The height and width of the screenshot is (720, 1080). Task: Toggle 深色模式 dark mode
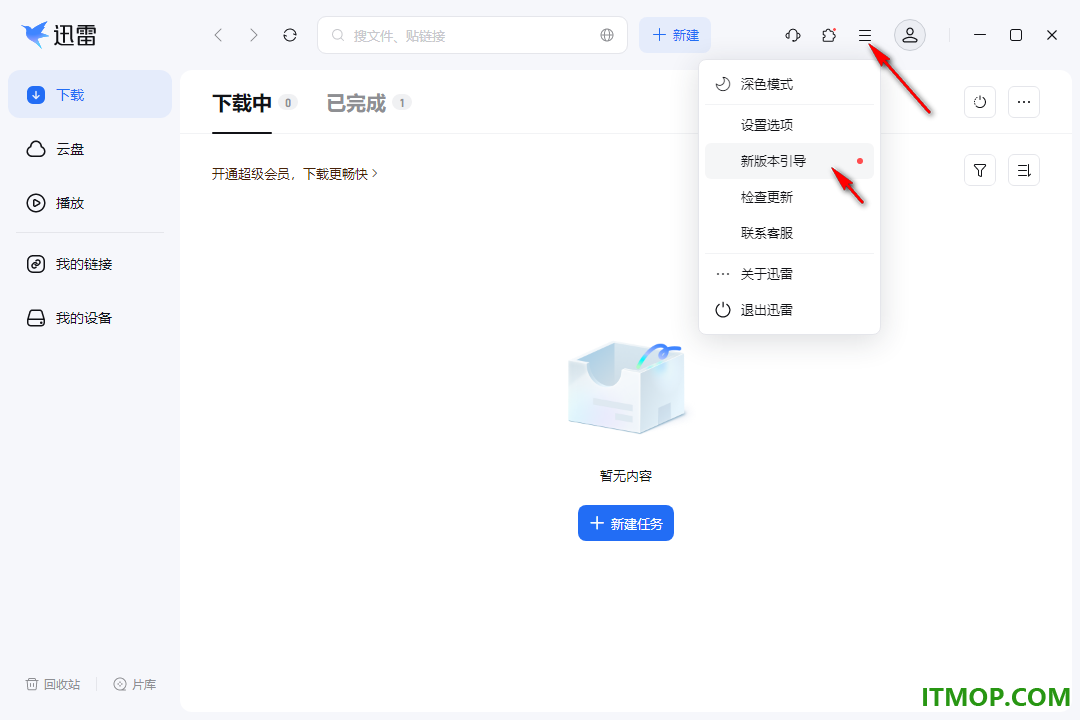click(789, 84)
